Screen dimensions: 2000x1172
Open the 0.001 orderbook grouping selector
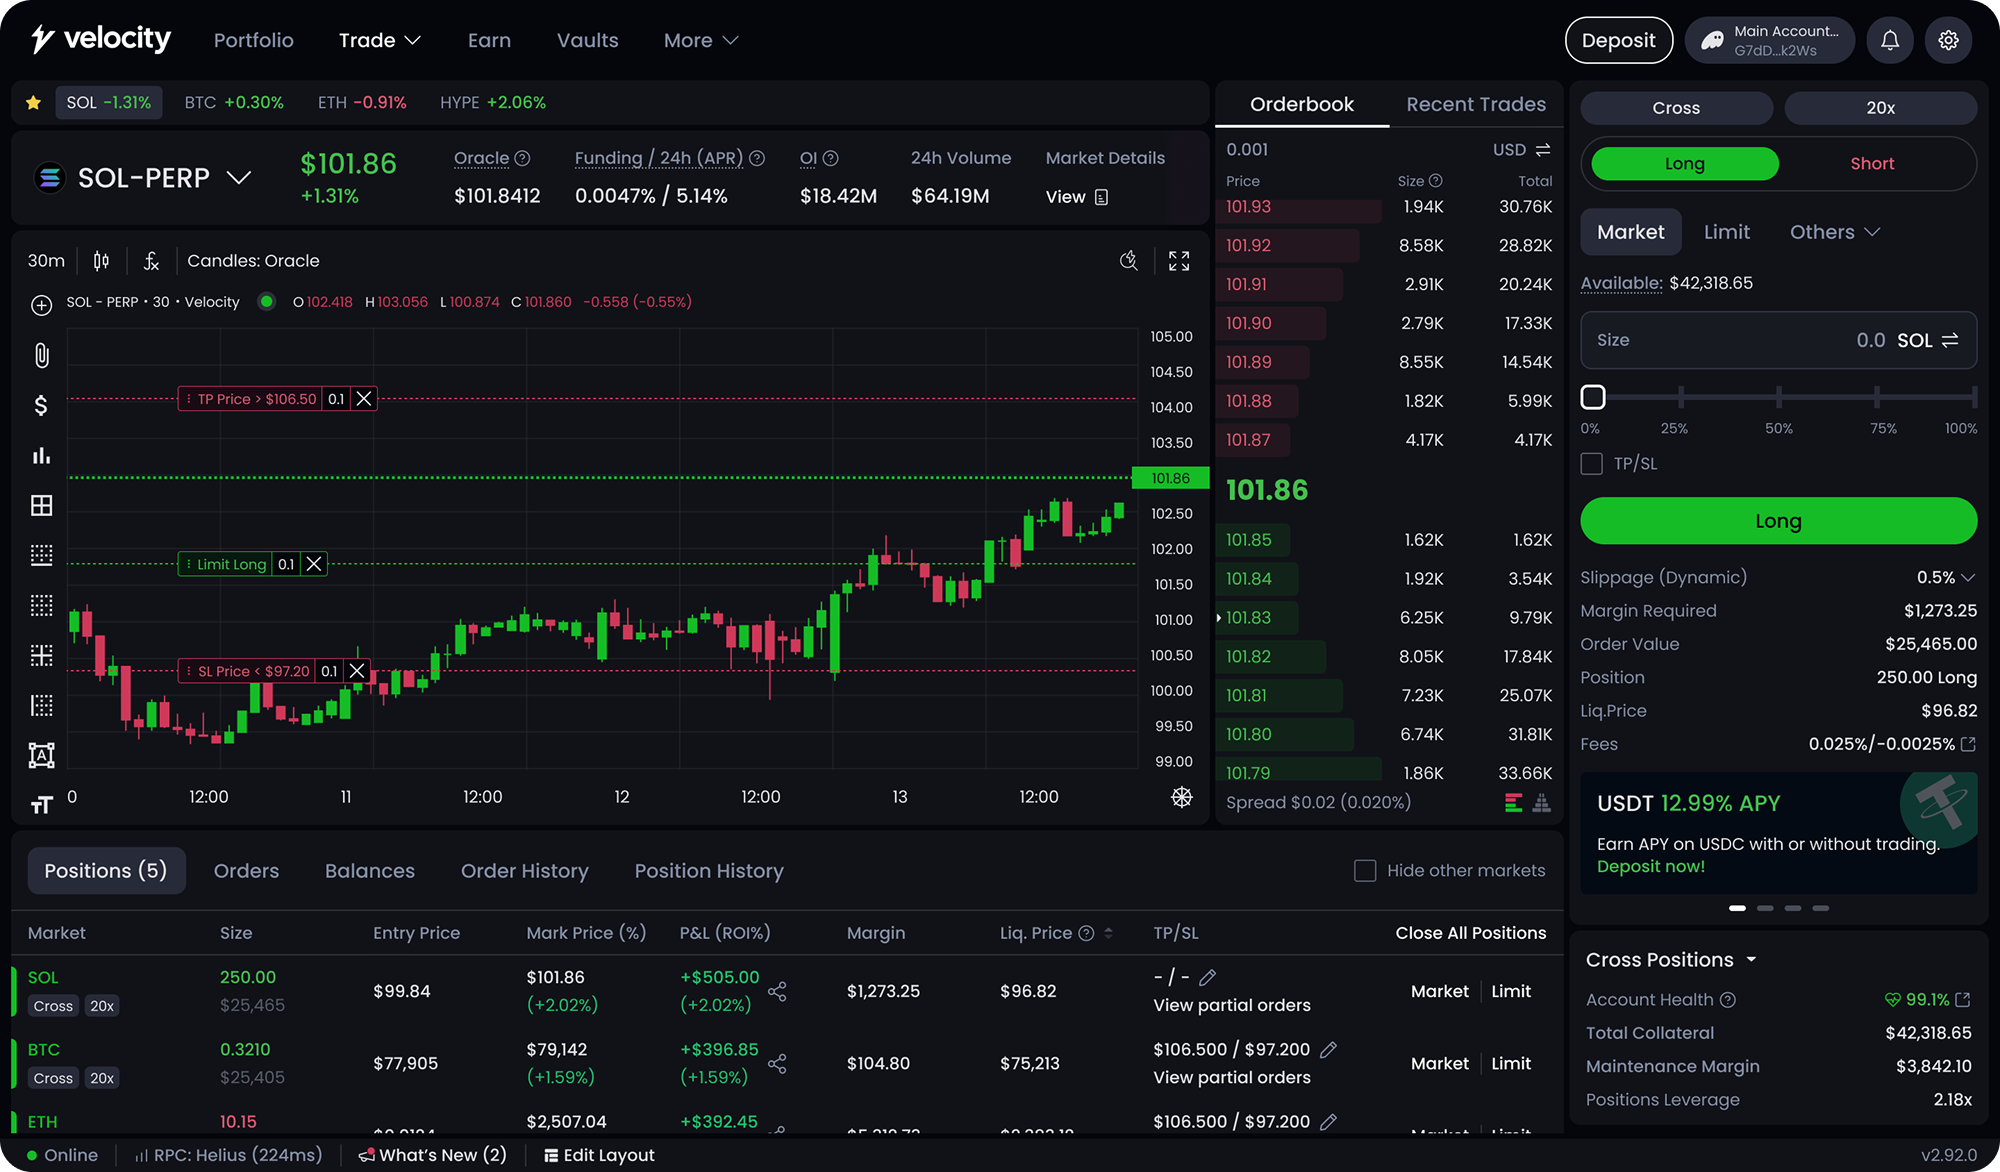point(1247,150)
